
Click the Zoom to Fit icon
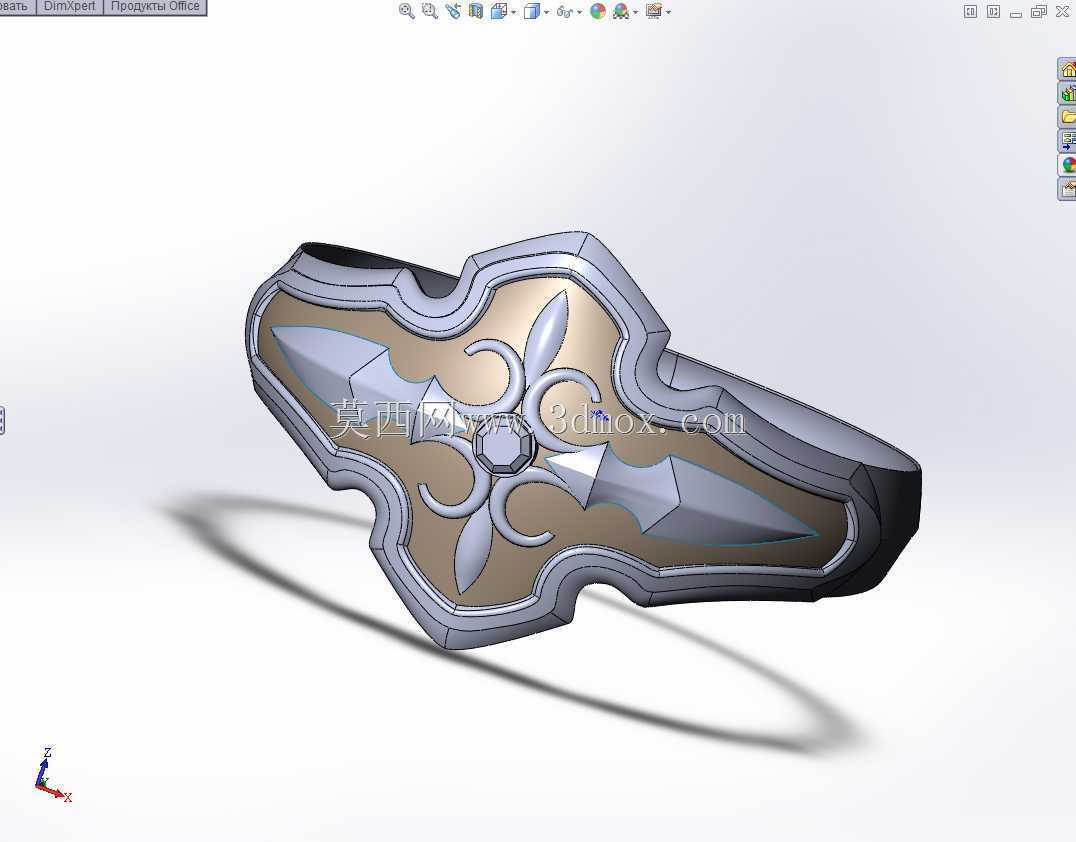[406, 11]
